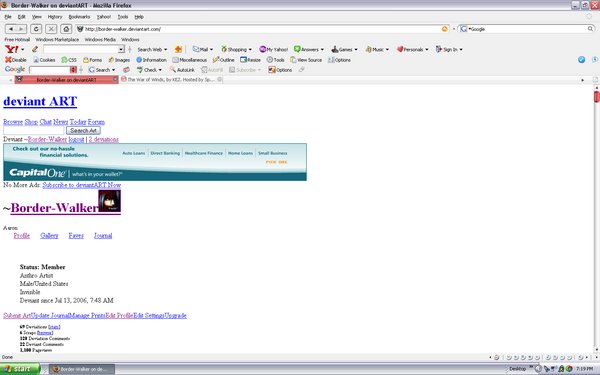Expand the Yahoo Answers dropdown
600x375 pixels.
[322, 50]
